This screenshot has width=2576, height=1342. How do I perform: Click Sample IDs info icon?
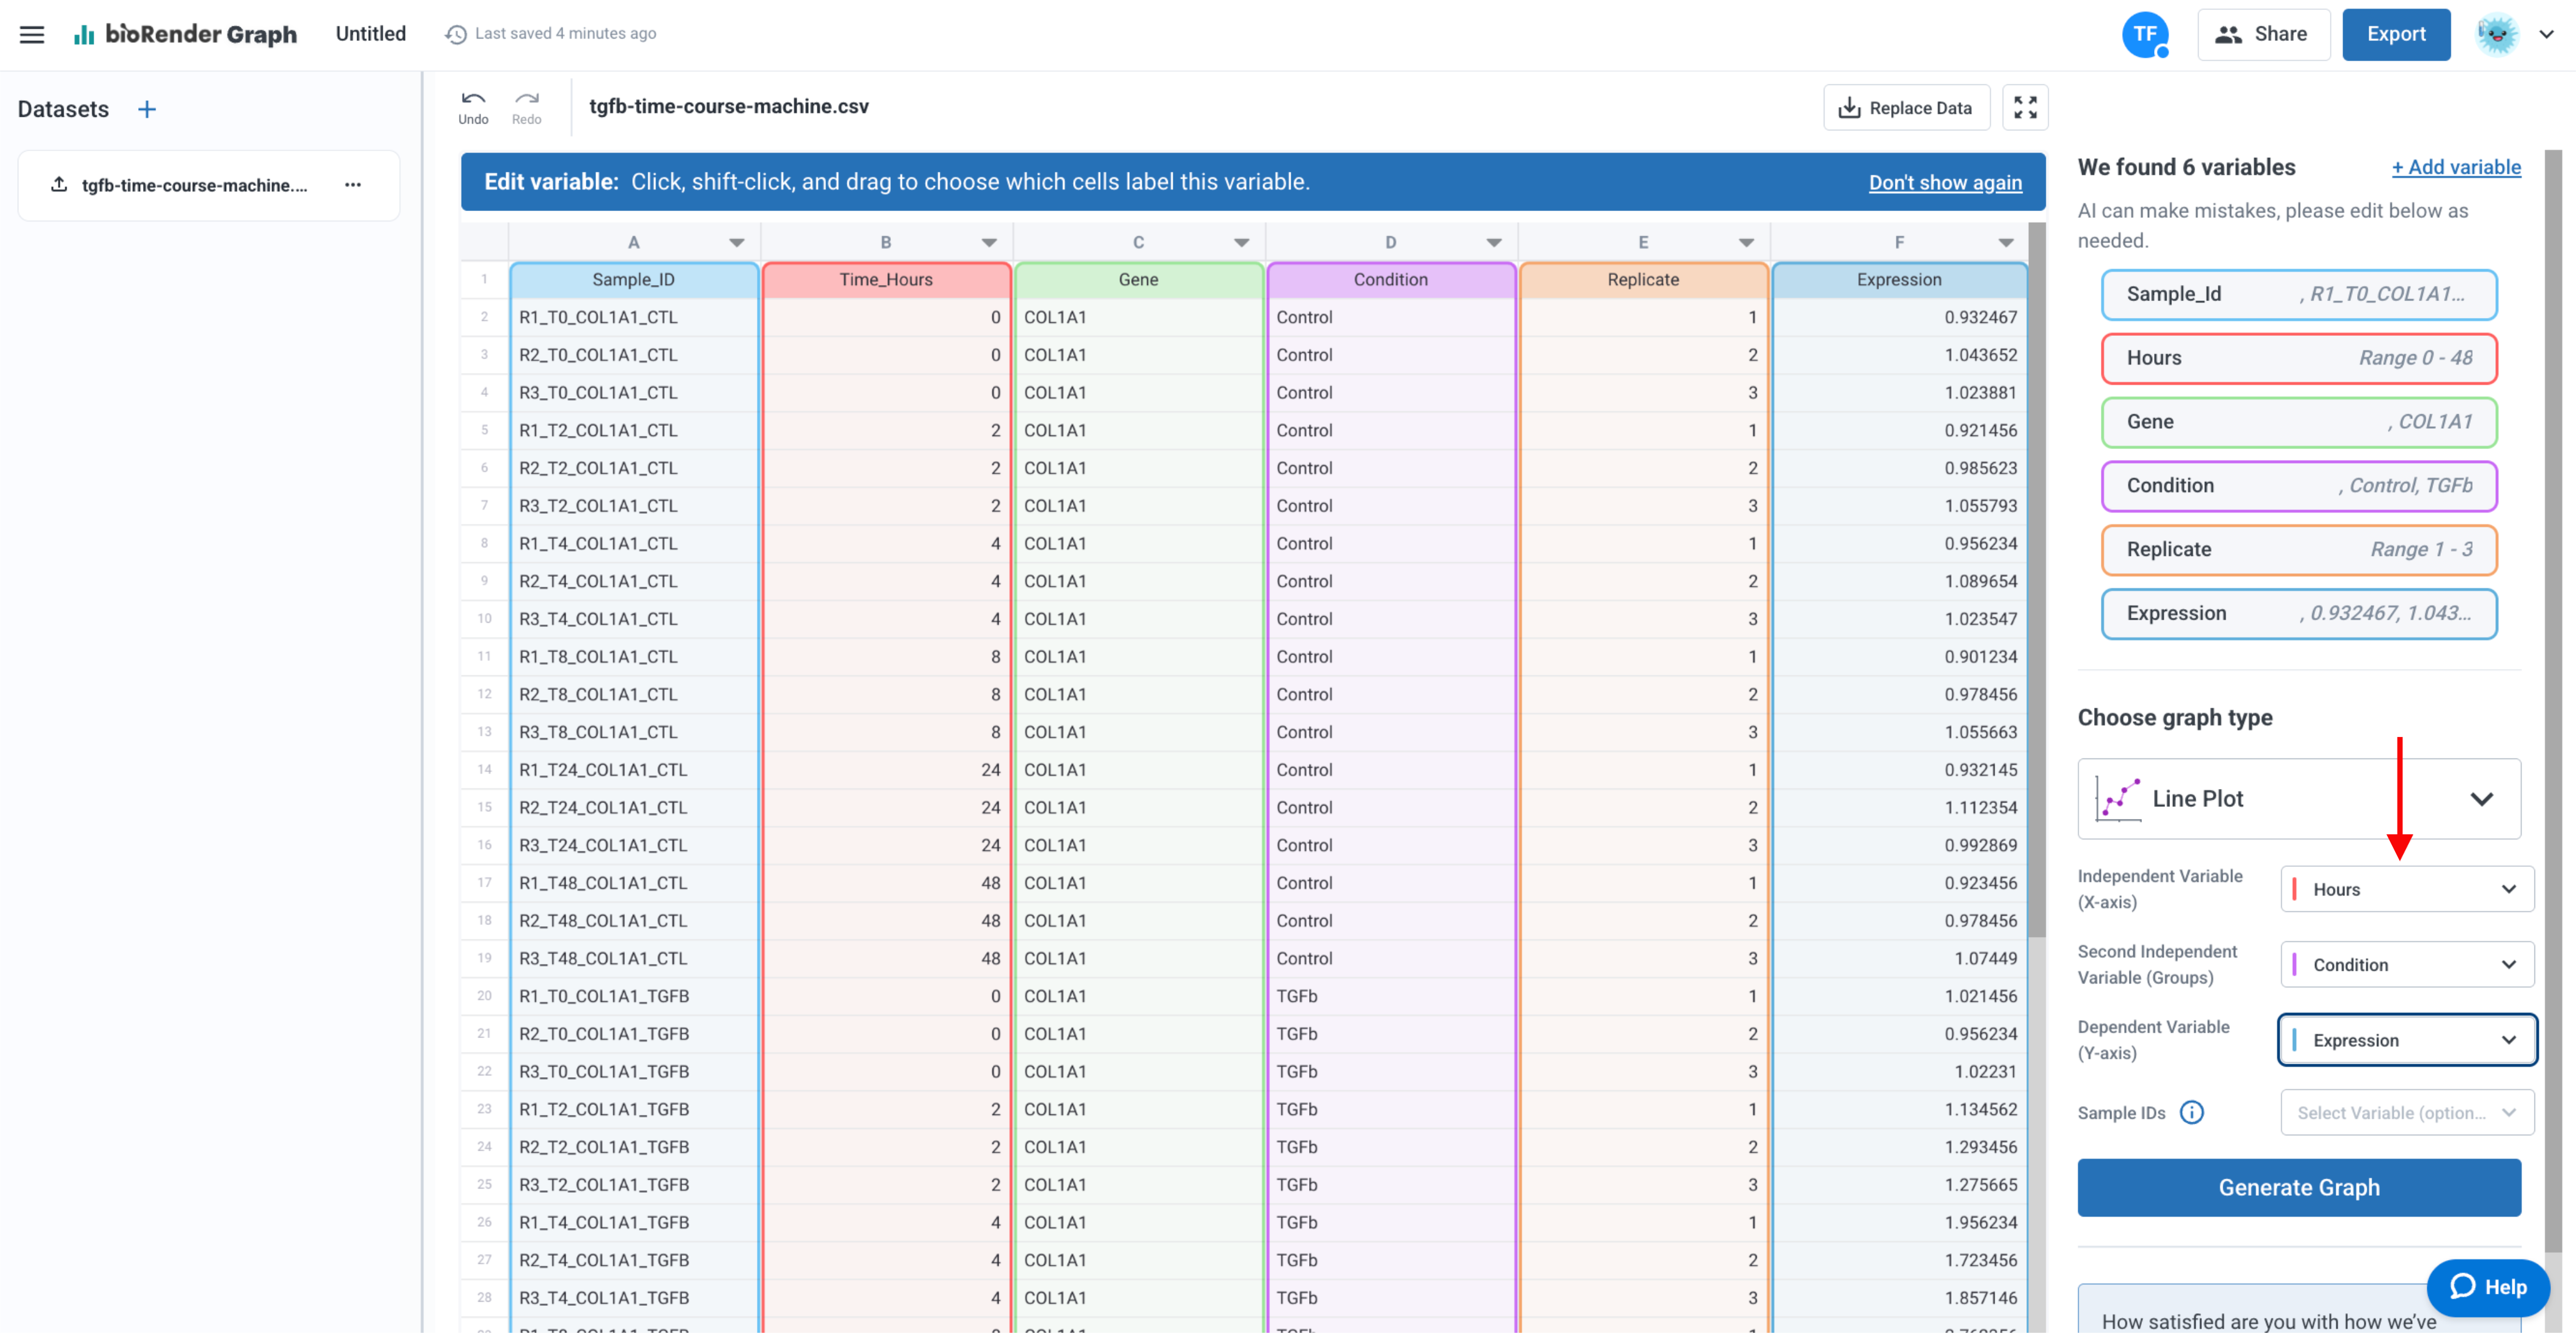[2191, 1112]
